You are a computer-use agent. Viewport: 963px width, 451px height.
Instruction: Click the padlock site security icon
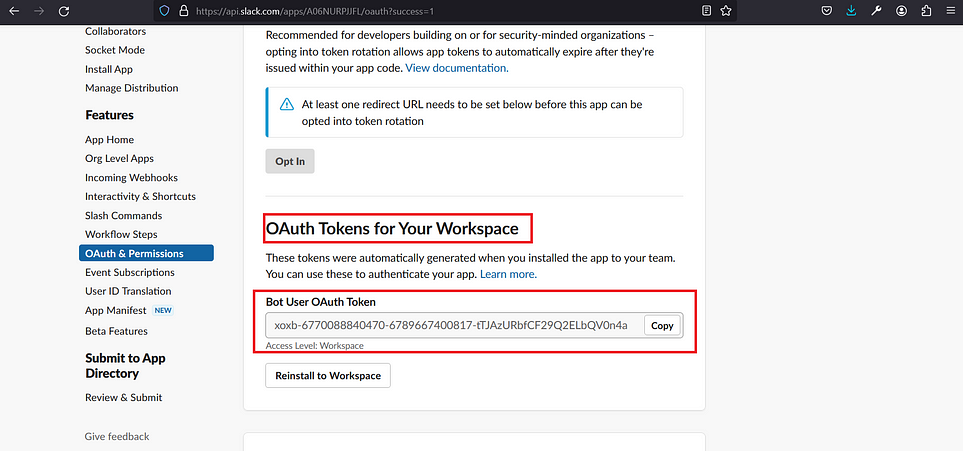[x=182, y=10]
